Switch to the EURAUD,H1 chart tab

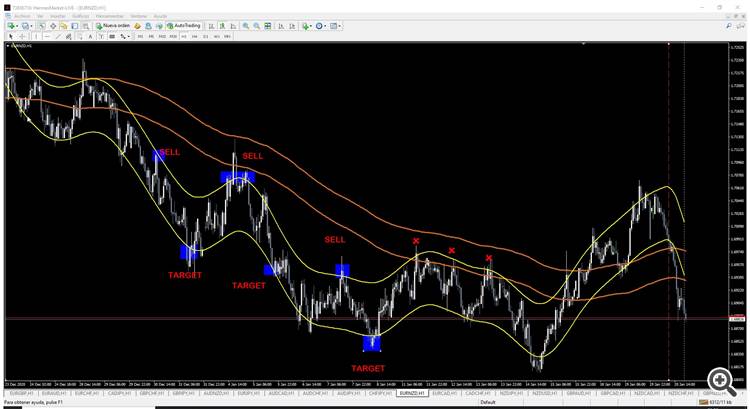point(53,393)
